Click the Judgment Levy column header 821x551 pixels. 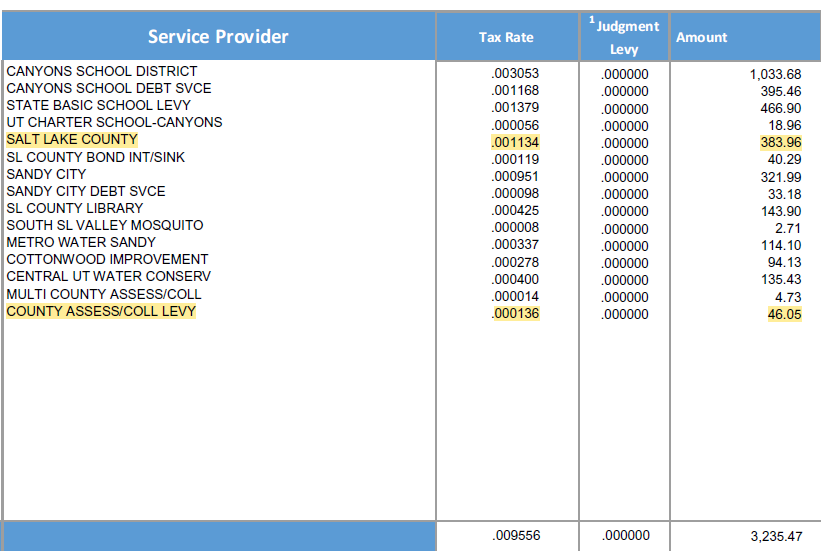624,37
